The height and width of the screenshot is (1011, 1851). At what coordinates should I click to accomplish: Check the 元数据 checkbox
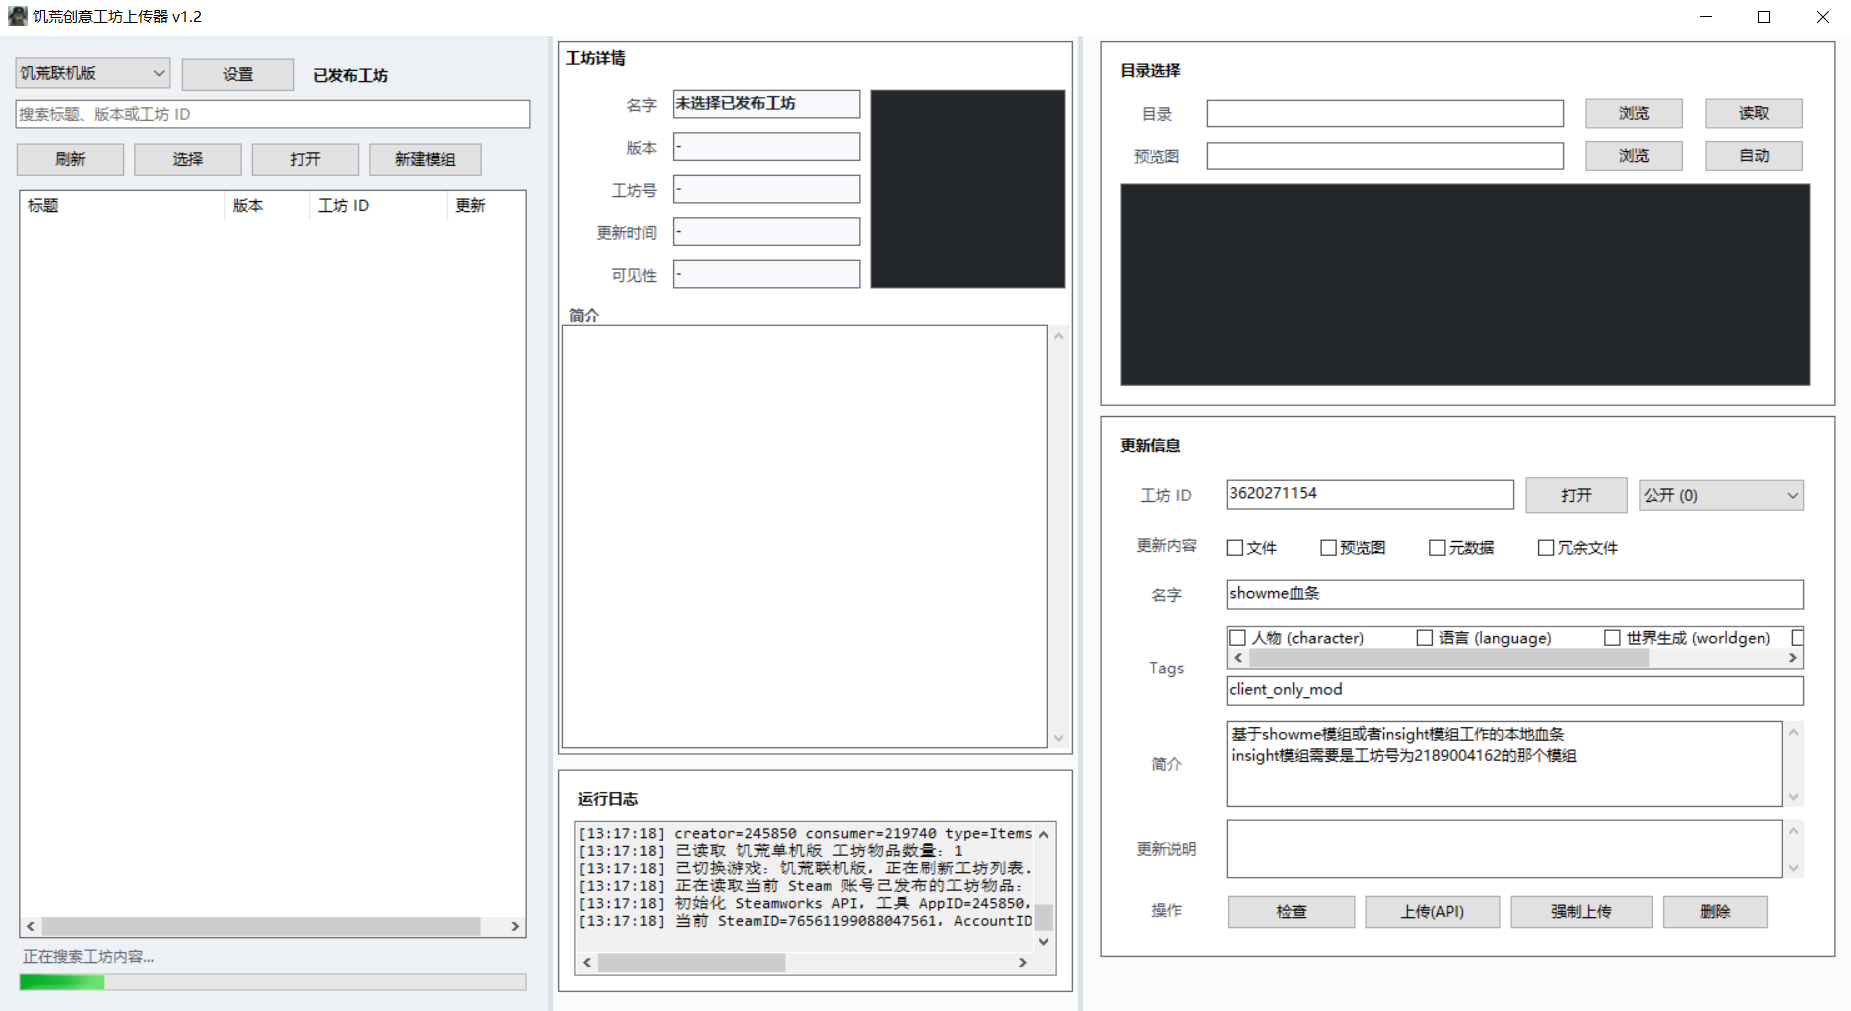point(1437,547)
